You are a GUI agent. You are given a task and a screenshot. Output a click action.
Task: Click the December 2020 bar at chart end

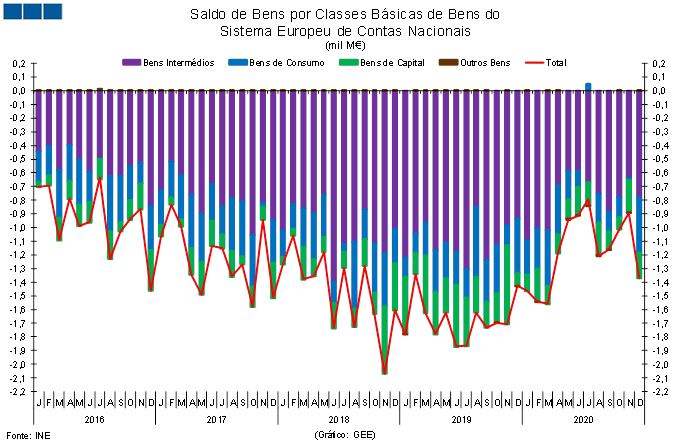639,184
